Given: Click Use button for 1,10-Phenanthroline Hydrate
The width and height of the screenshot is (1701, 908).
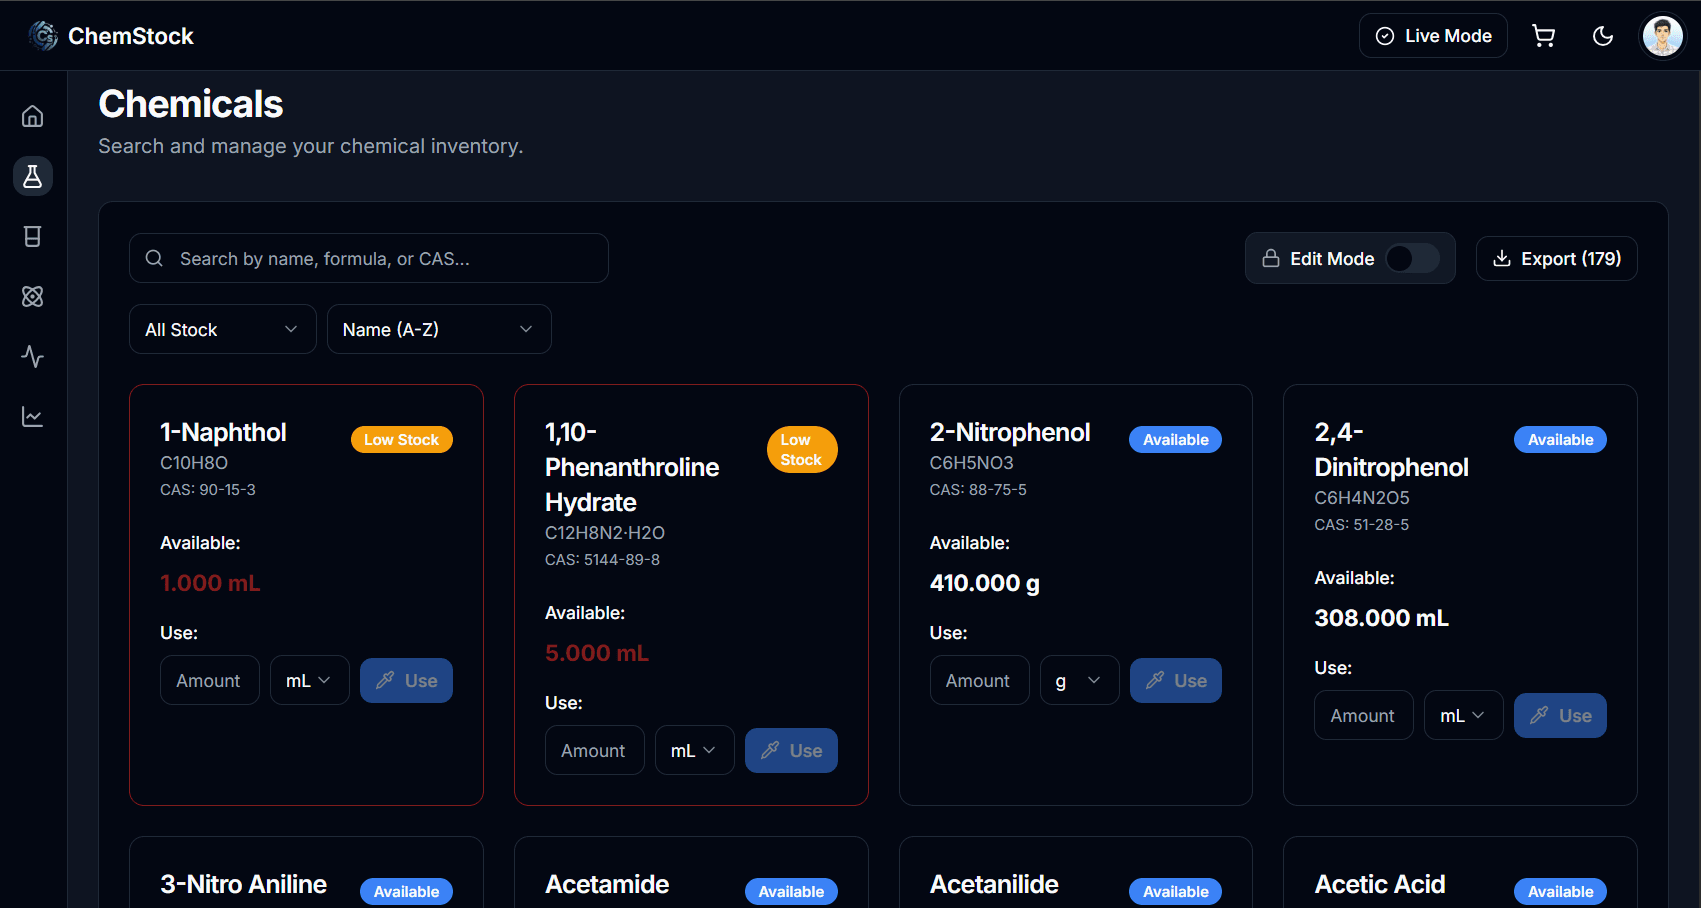Looking at the screenshot, I should click(x=791, y=750).
